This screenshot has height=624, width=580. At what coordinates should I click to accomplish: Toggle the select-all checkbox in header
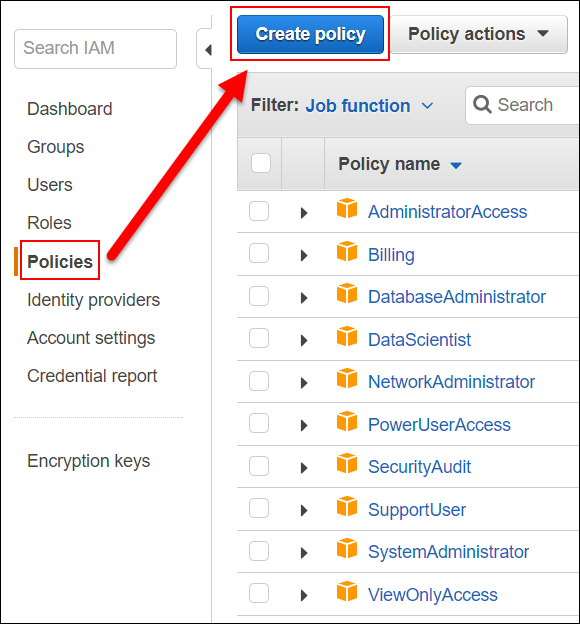[x=261, y=163]
